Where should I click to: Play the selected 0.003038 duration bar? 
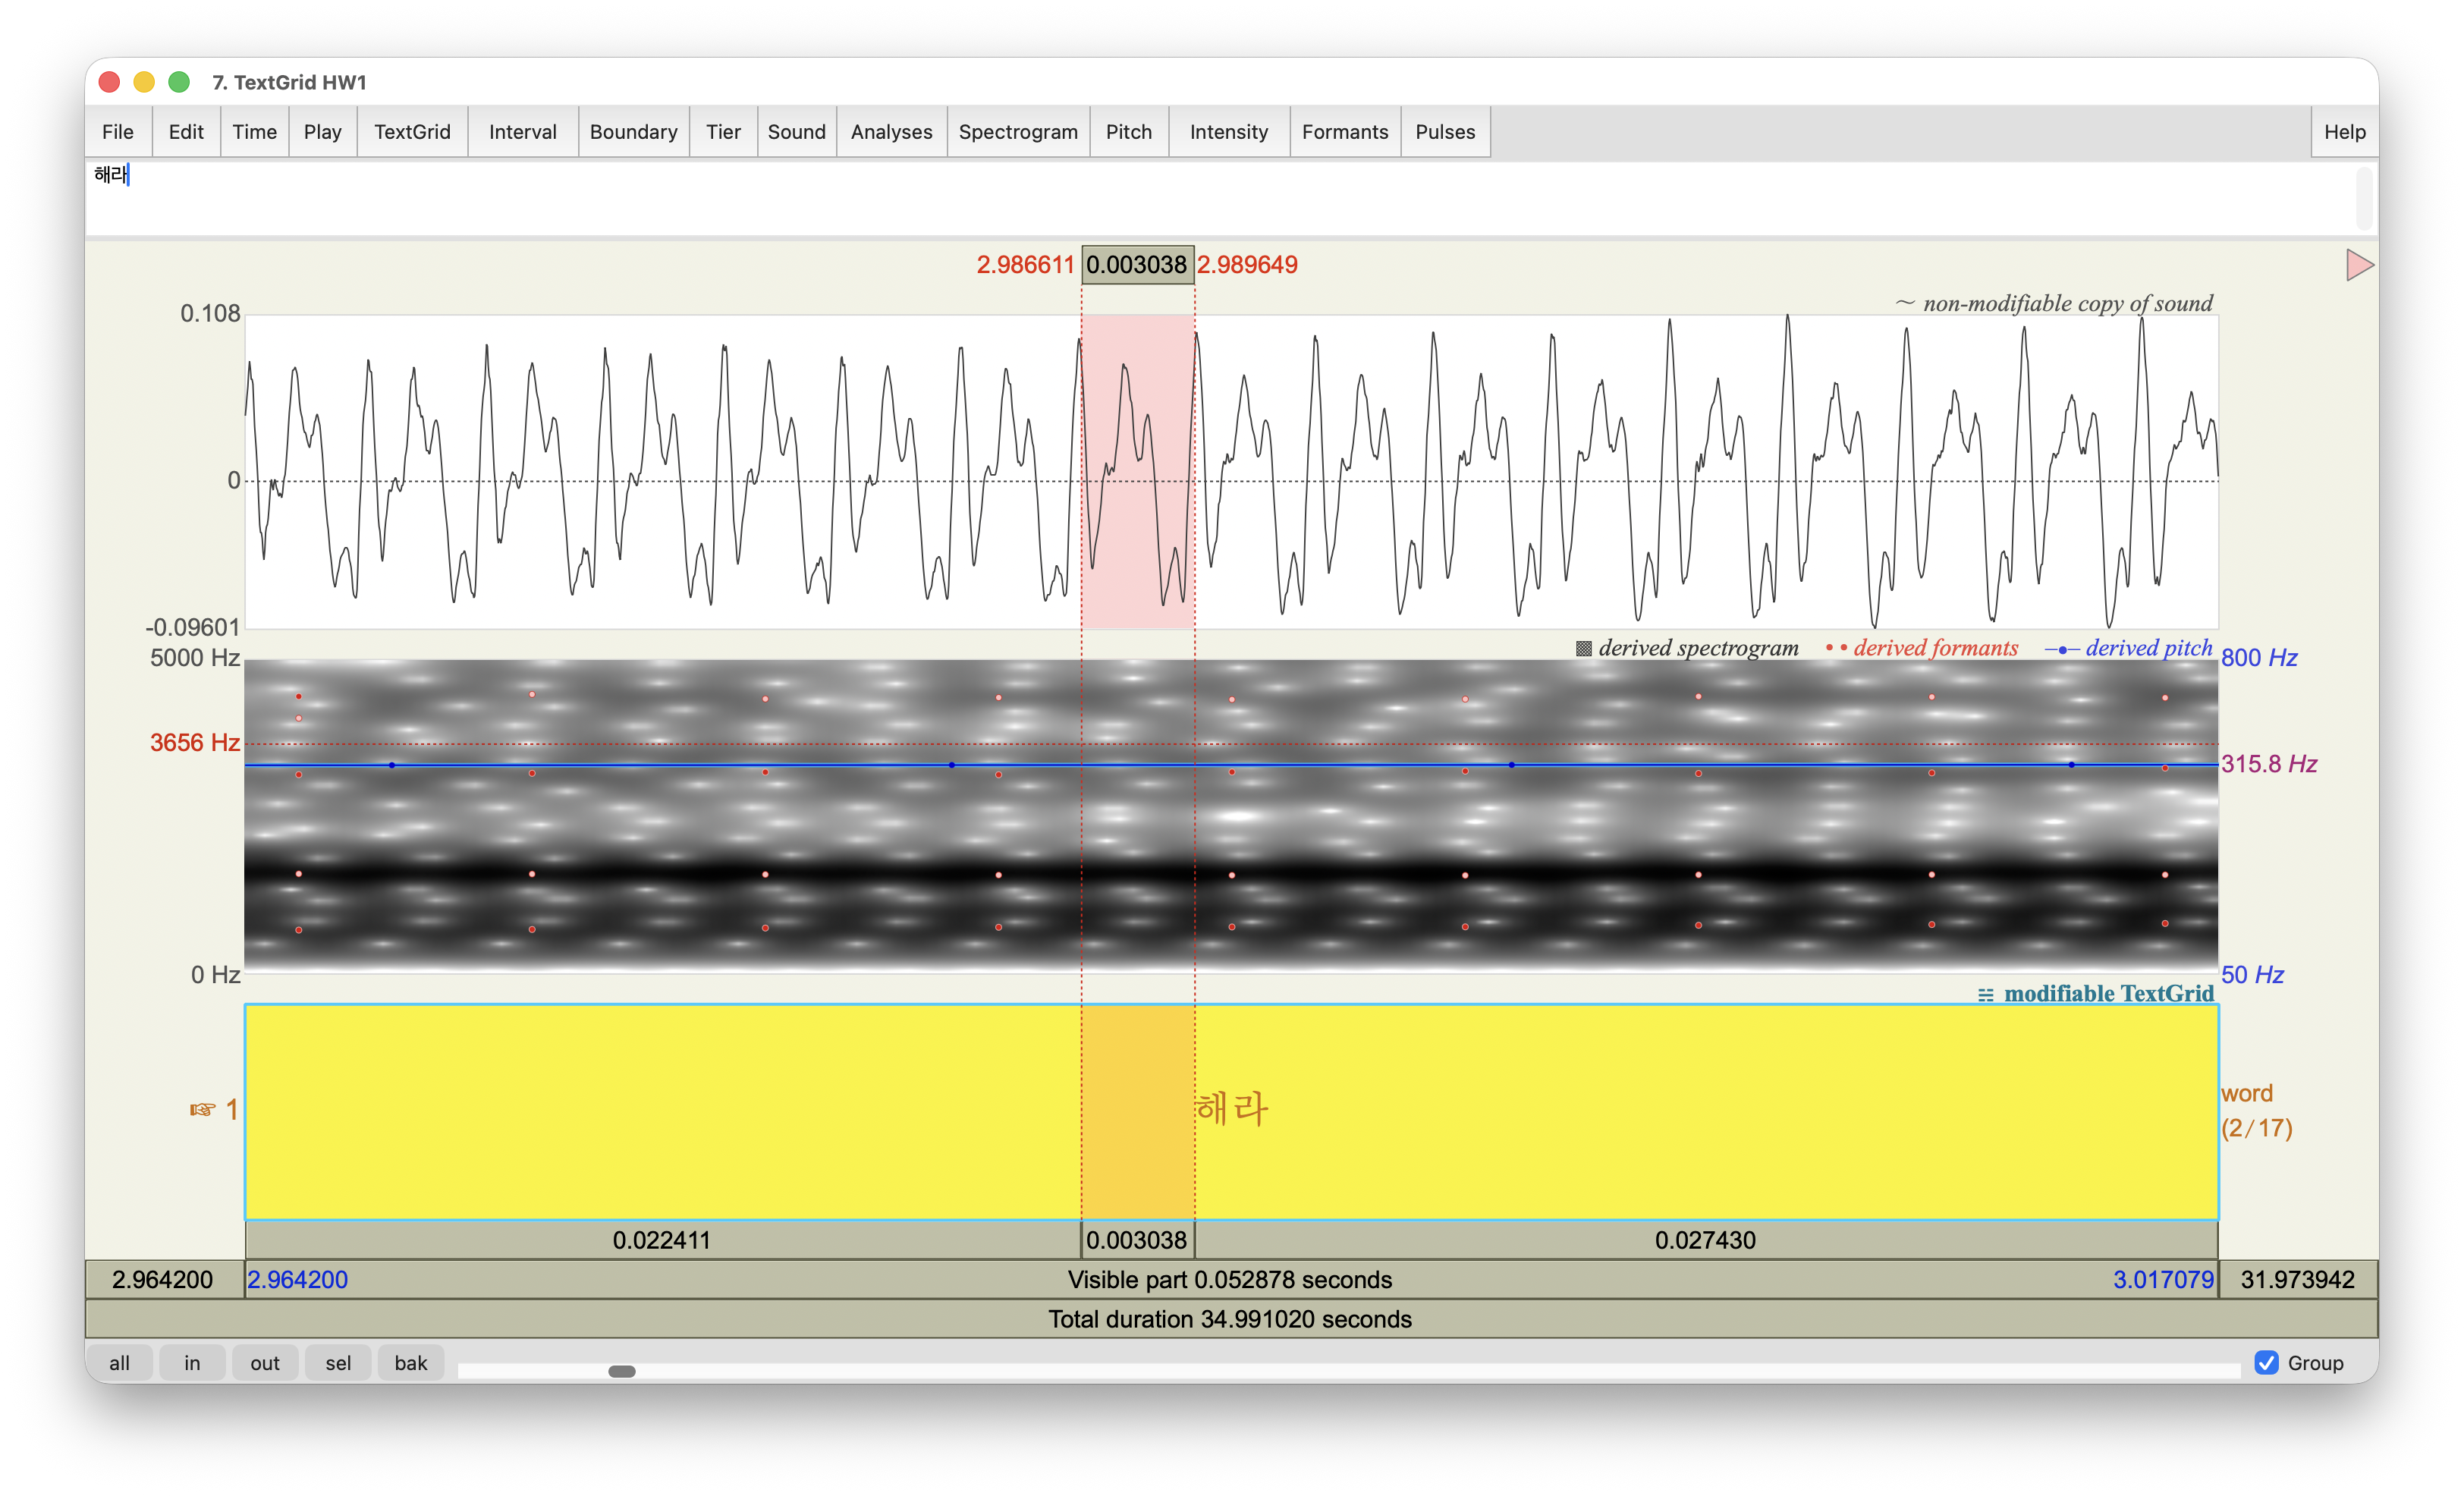[x=1137, y=1240]
